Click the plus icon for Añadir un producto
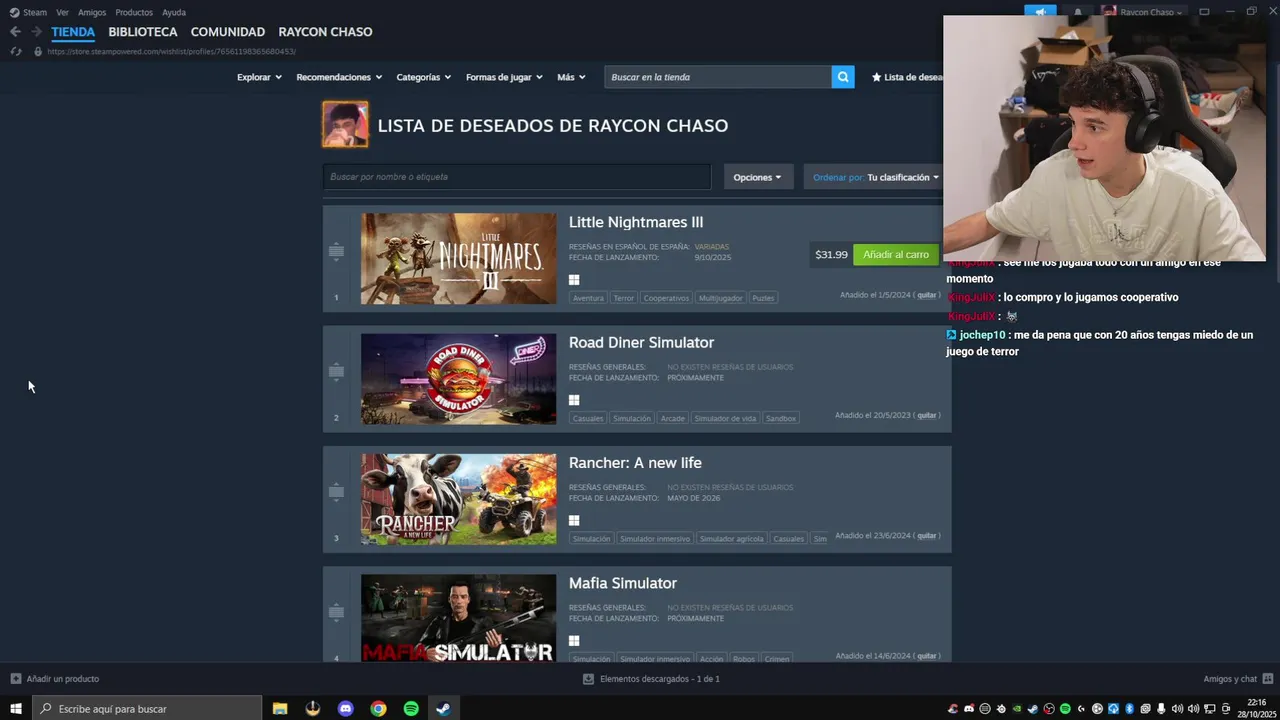This screenshot has width=1280, height=720. point(15,679)
